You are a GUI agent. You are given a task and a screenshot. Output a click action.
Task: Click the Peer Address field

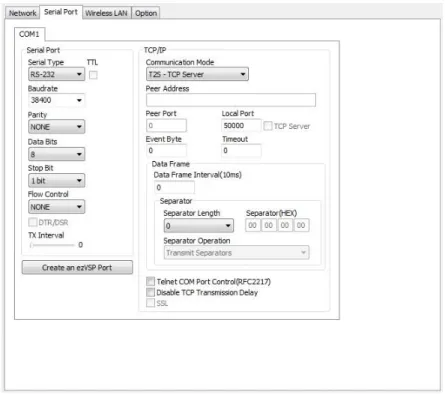tap(231, 100)
